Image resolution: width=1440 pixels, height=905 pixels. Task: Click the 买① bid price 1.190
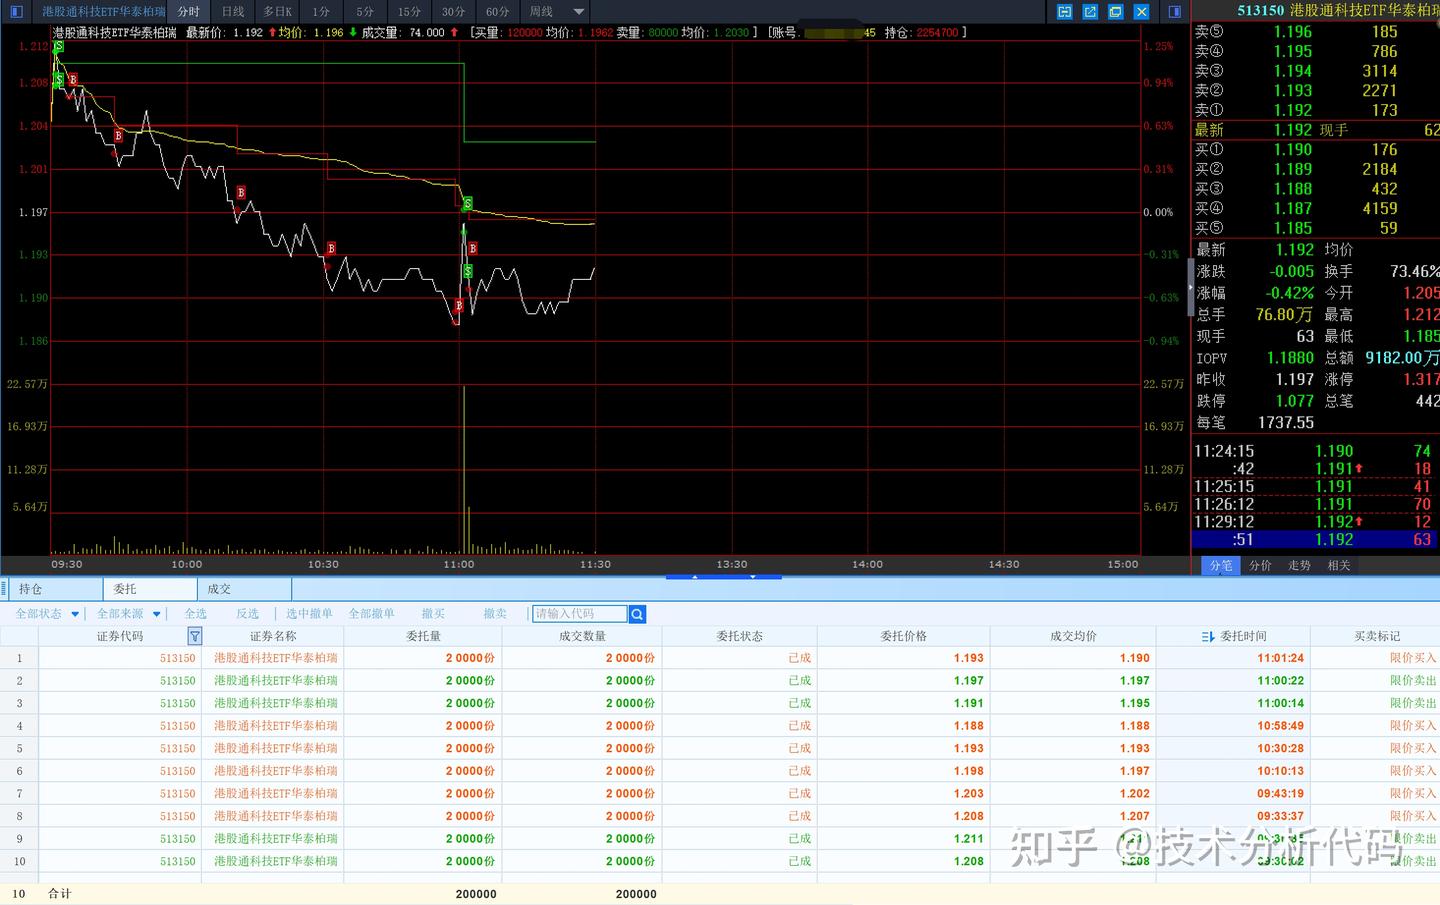click(x=1293, y=150)
